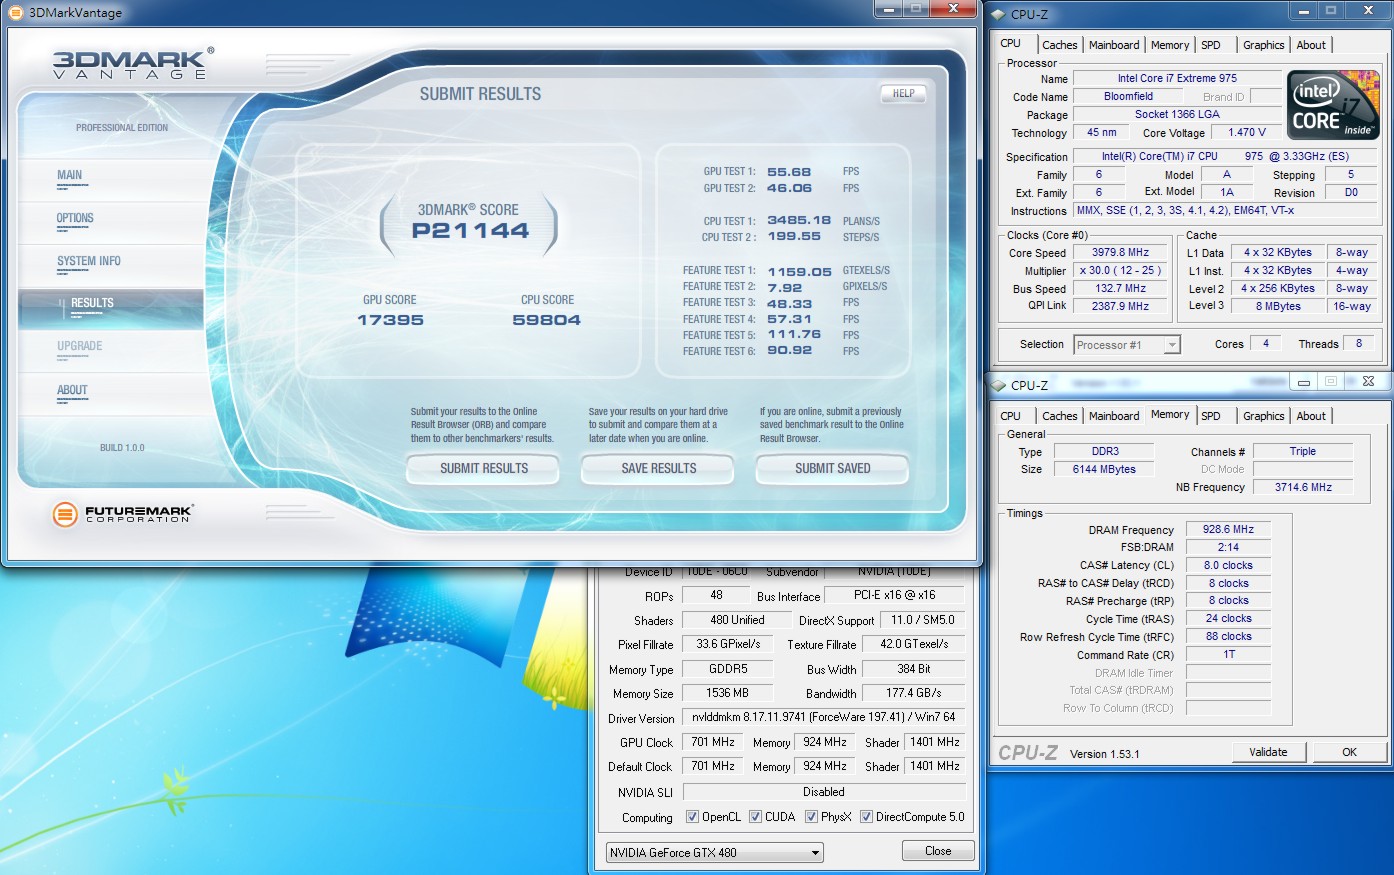Viewport: 1394px width, 875px height.
Task: Click the Intel Core i7 logo
Action: (x=1333, y=105)
